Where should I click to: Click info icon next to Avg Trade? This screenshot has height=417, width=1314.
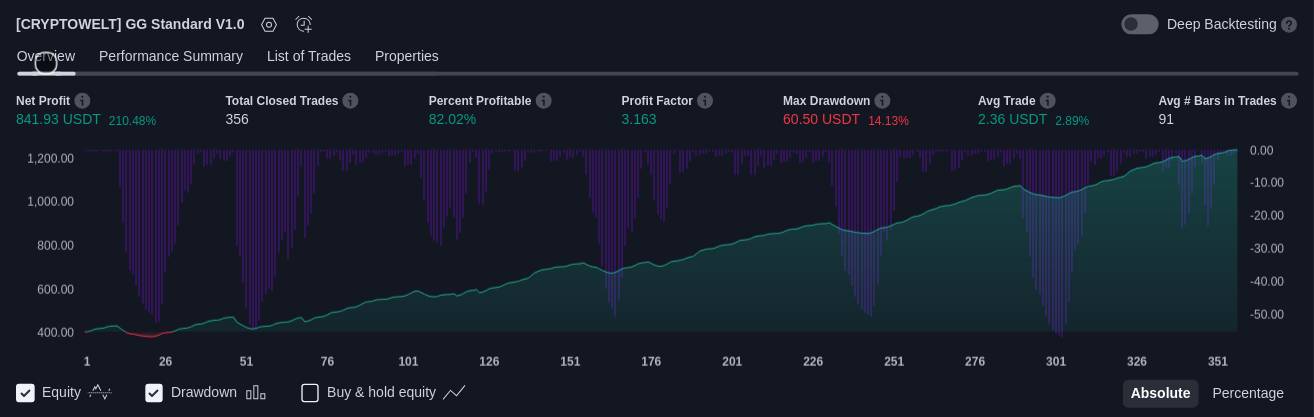[x=1047, y=101]
